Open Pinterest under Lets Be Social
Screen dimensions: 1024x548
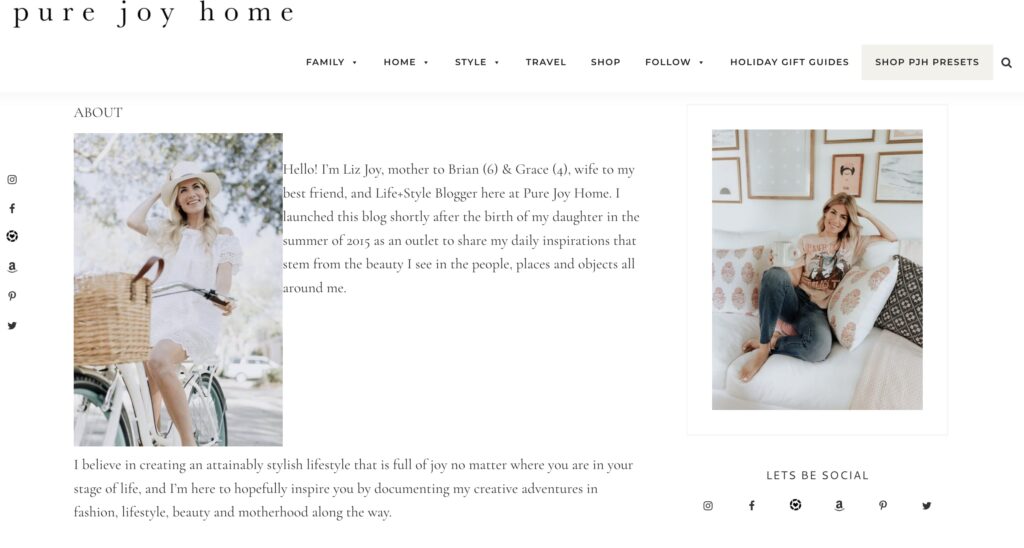pos(882,506)
